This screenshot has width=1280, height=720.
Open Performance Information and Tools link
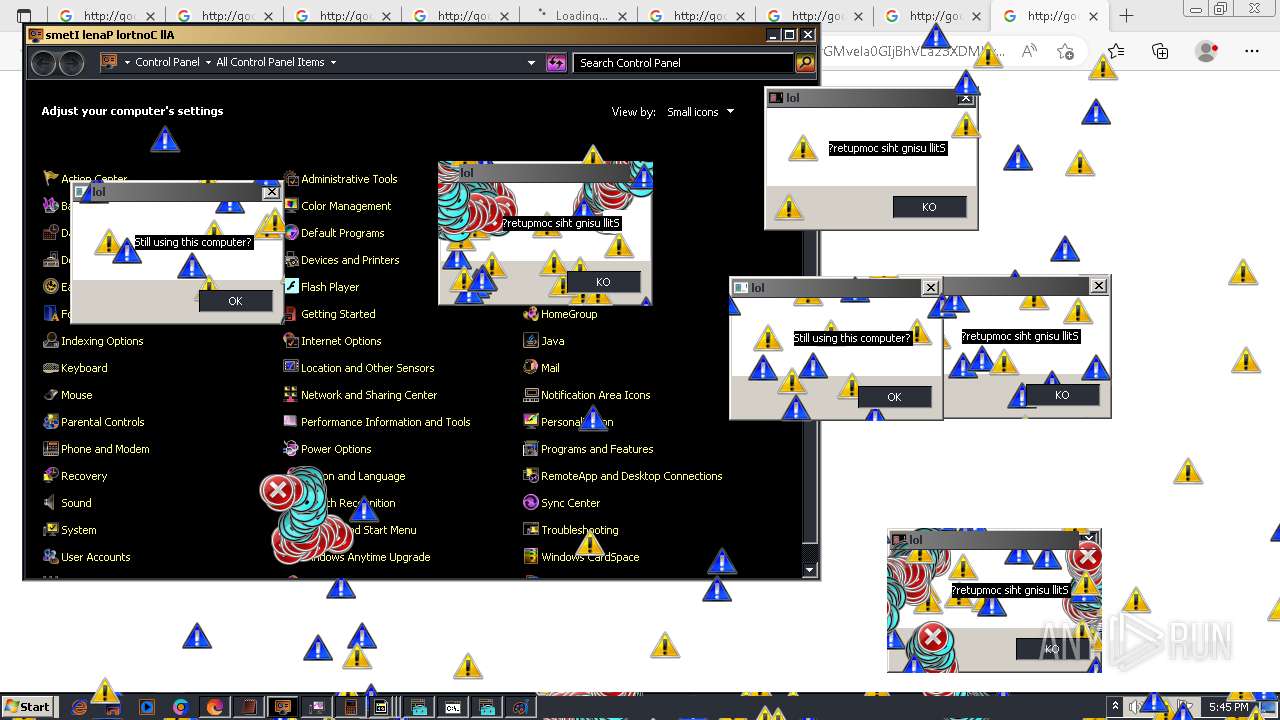pos(385,422)
